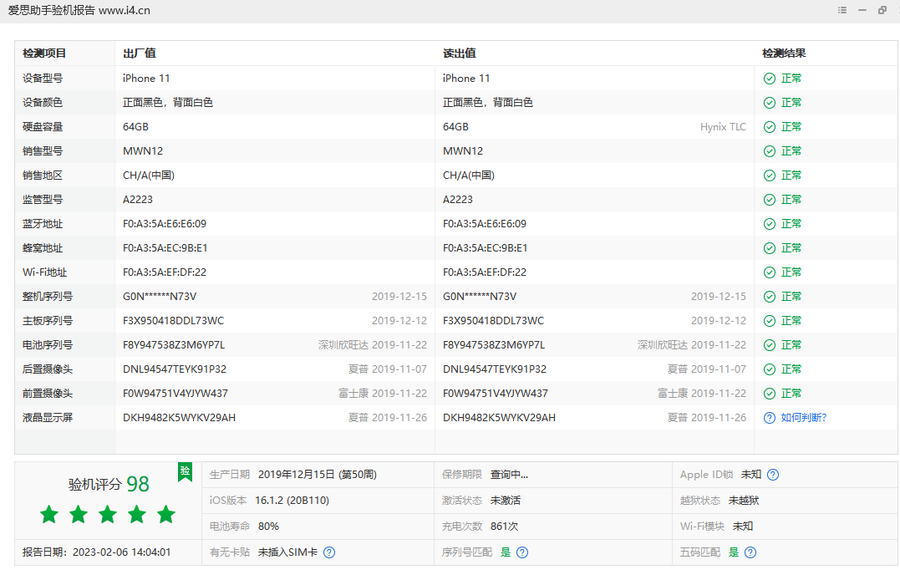Click the 读出值 column header
The width and height of the screenshot is (900, 575).
tap(459, 53)
